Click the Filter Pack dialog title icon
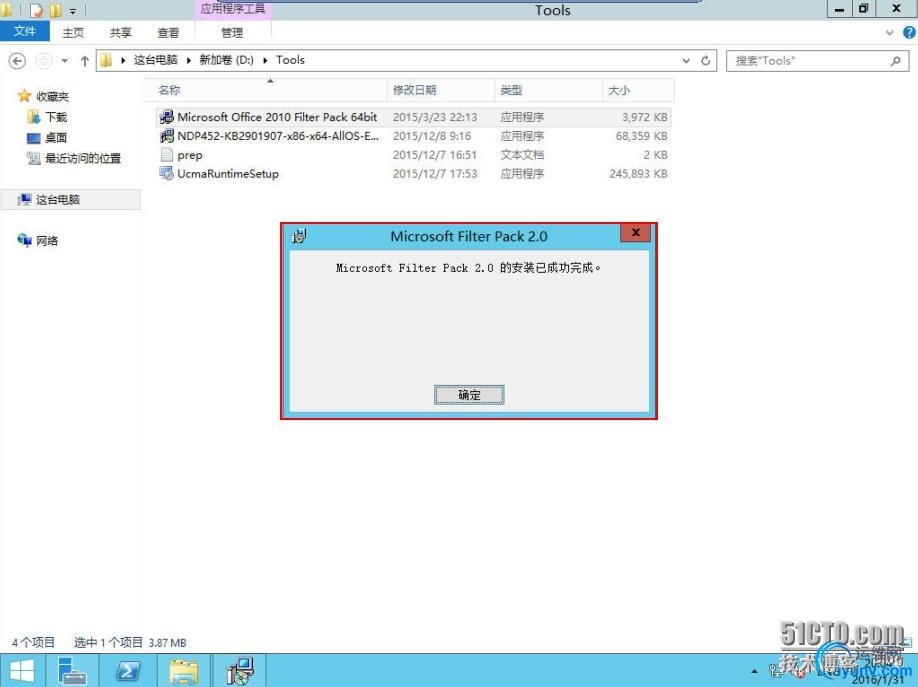 pos(299,236)
